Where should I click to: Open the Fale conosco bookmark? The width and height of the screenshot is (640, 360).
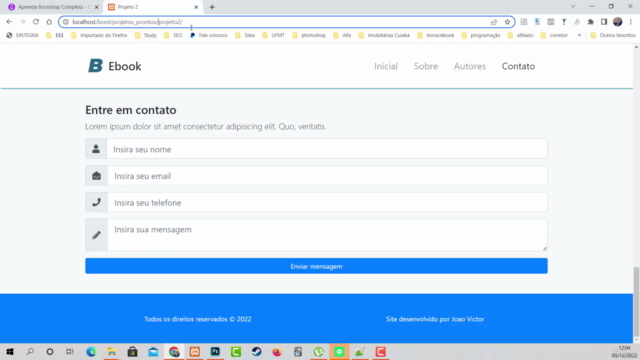coord(209,35)
